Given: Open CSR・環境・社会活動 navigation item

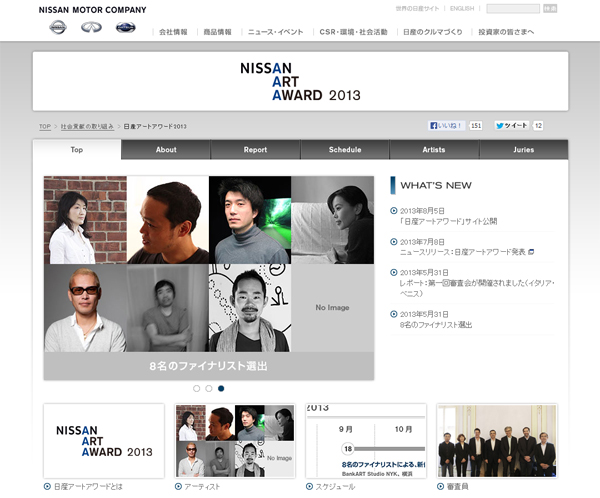Looking at the screenshot, I should [x=354, y=32].
